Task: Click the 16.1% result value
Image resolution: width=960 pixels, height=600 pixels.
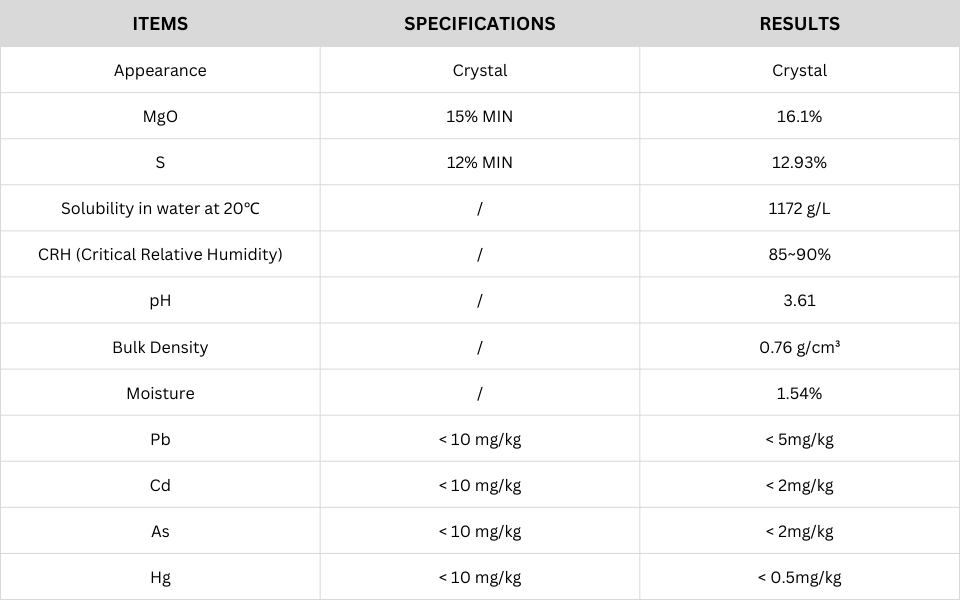Action: tap(800, 116)
